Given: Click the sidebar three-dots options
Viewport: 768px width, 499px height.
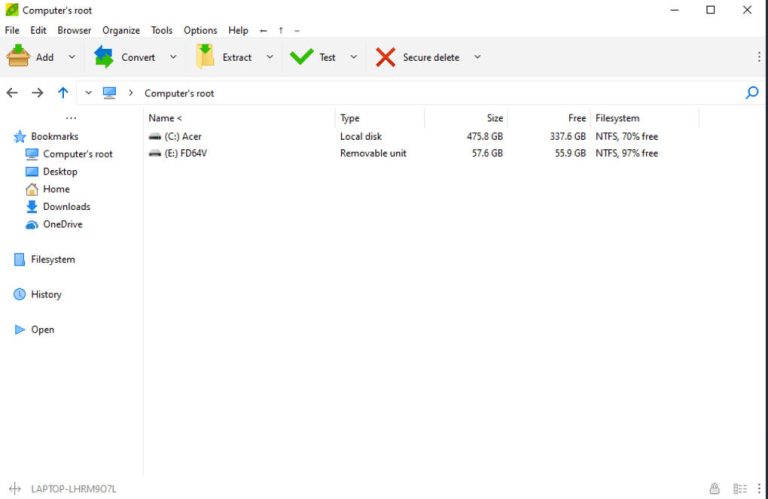Looking at the screenshot, I should pos(71,118).
